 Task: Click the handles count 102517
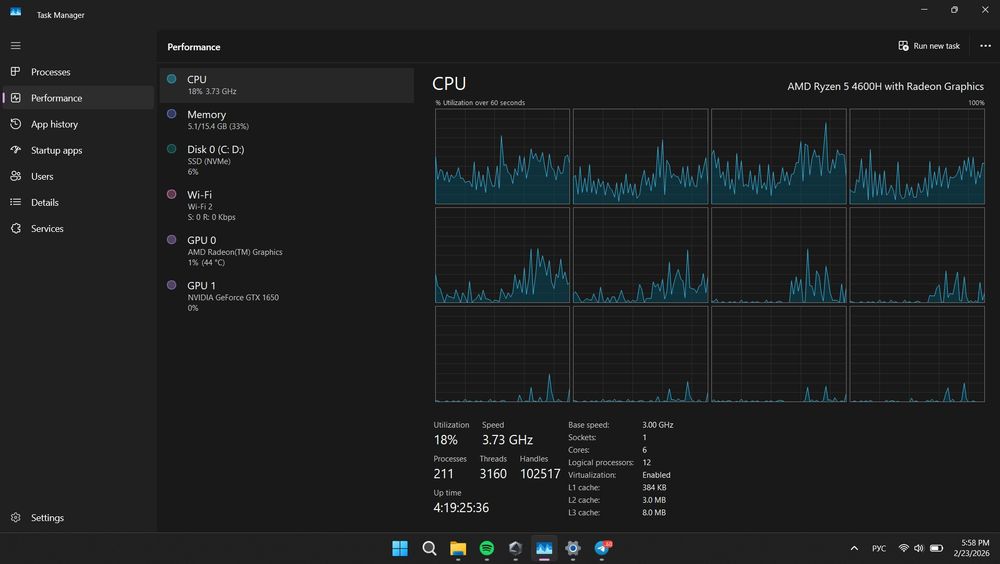pos(540,473)
